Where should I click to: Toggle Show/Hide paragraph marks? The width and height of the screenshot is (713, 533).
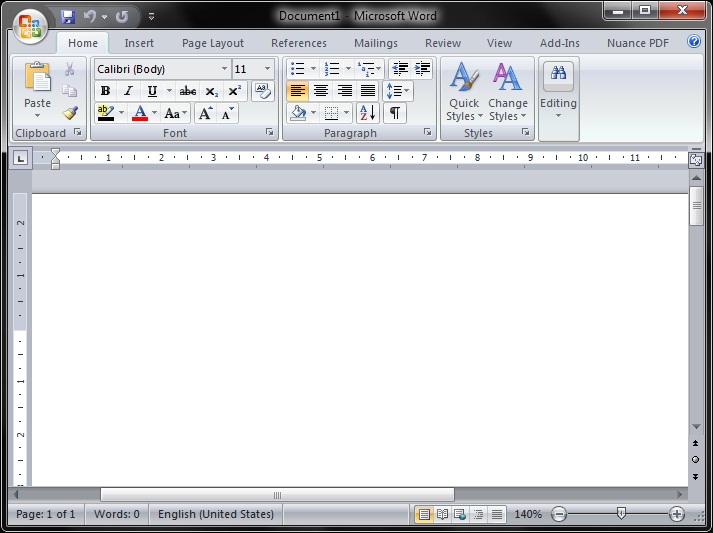(x=395, y=113)
